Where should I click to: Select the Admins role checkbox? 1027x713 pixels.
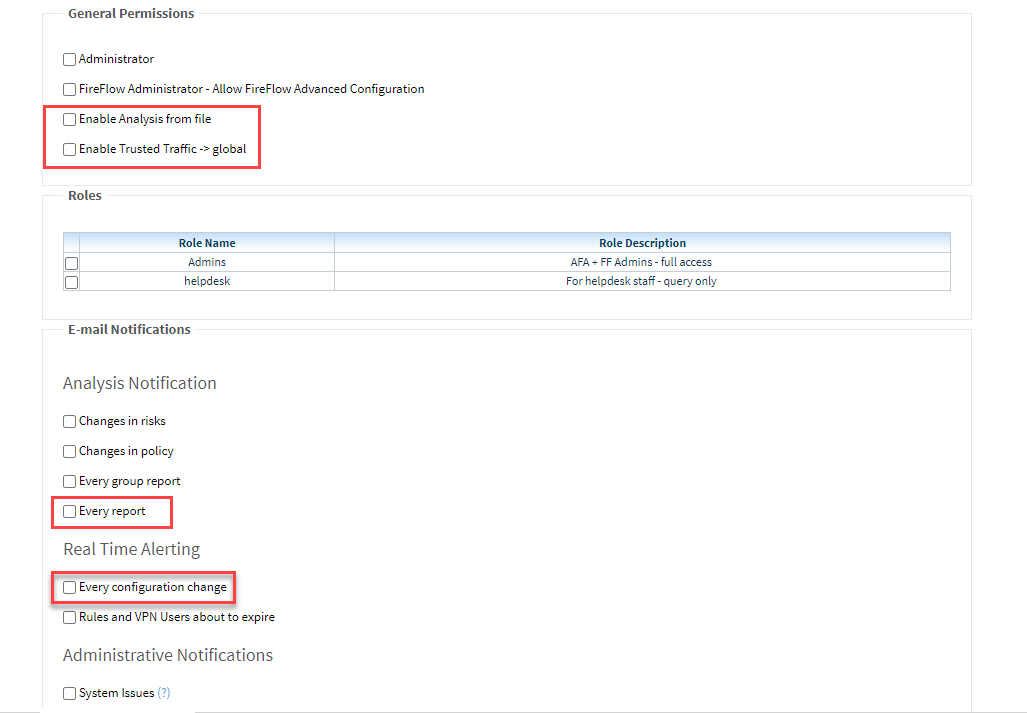click(71, 263)
